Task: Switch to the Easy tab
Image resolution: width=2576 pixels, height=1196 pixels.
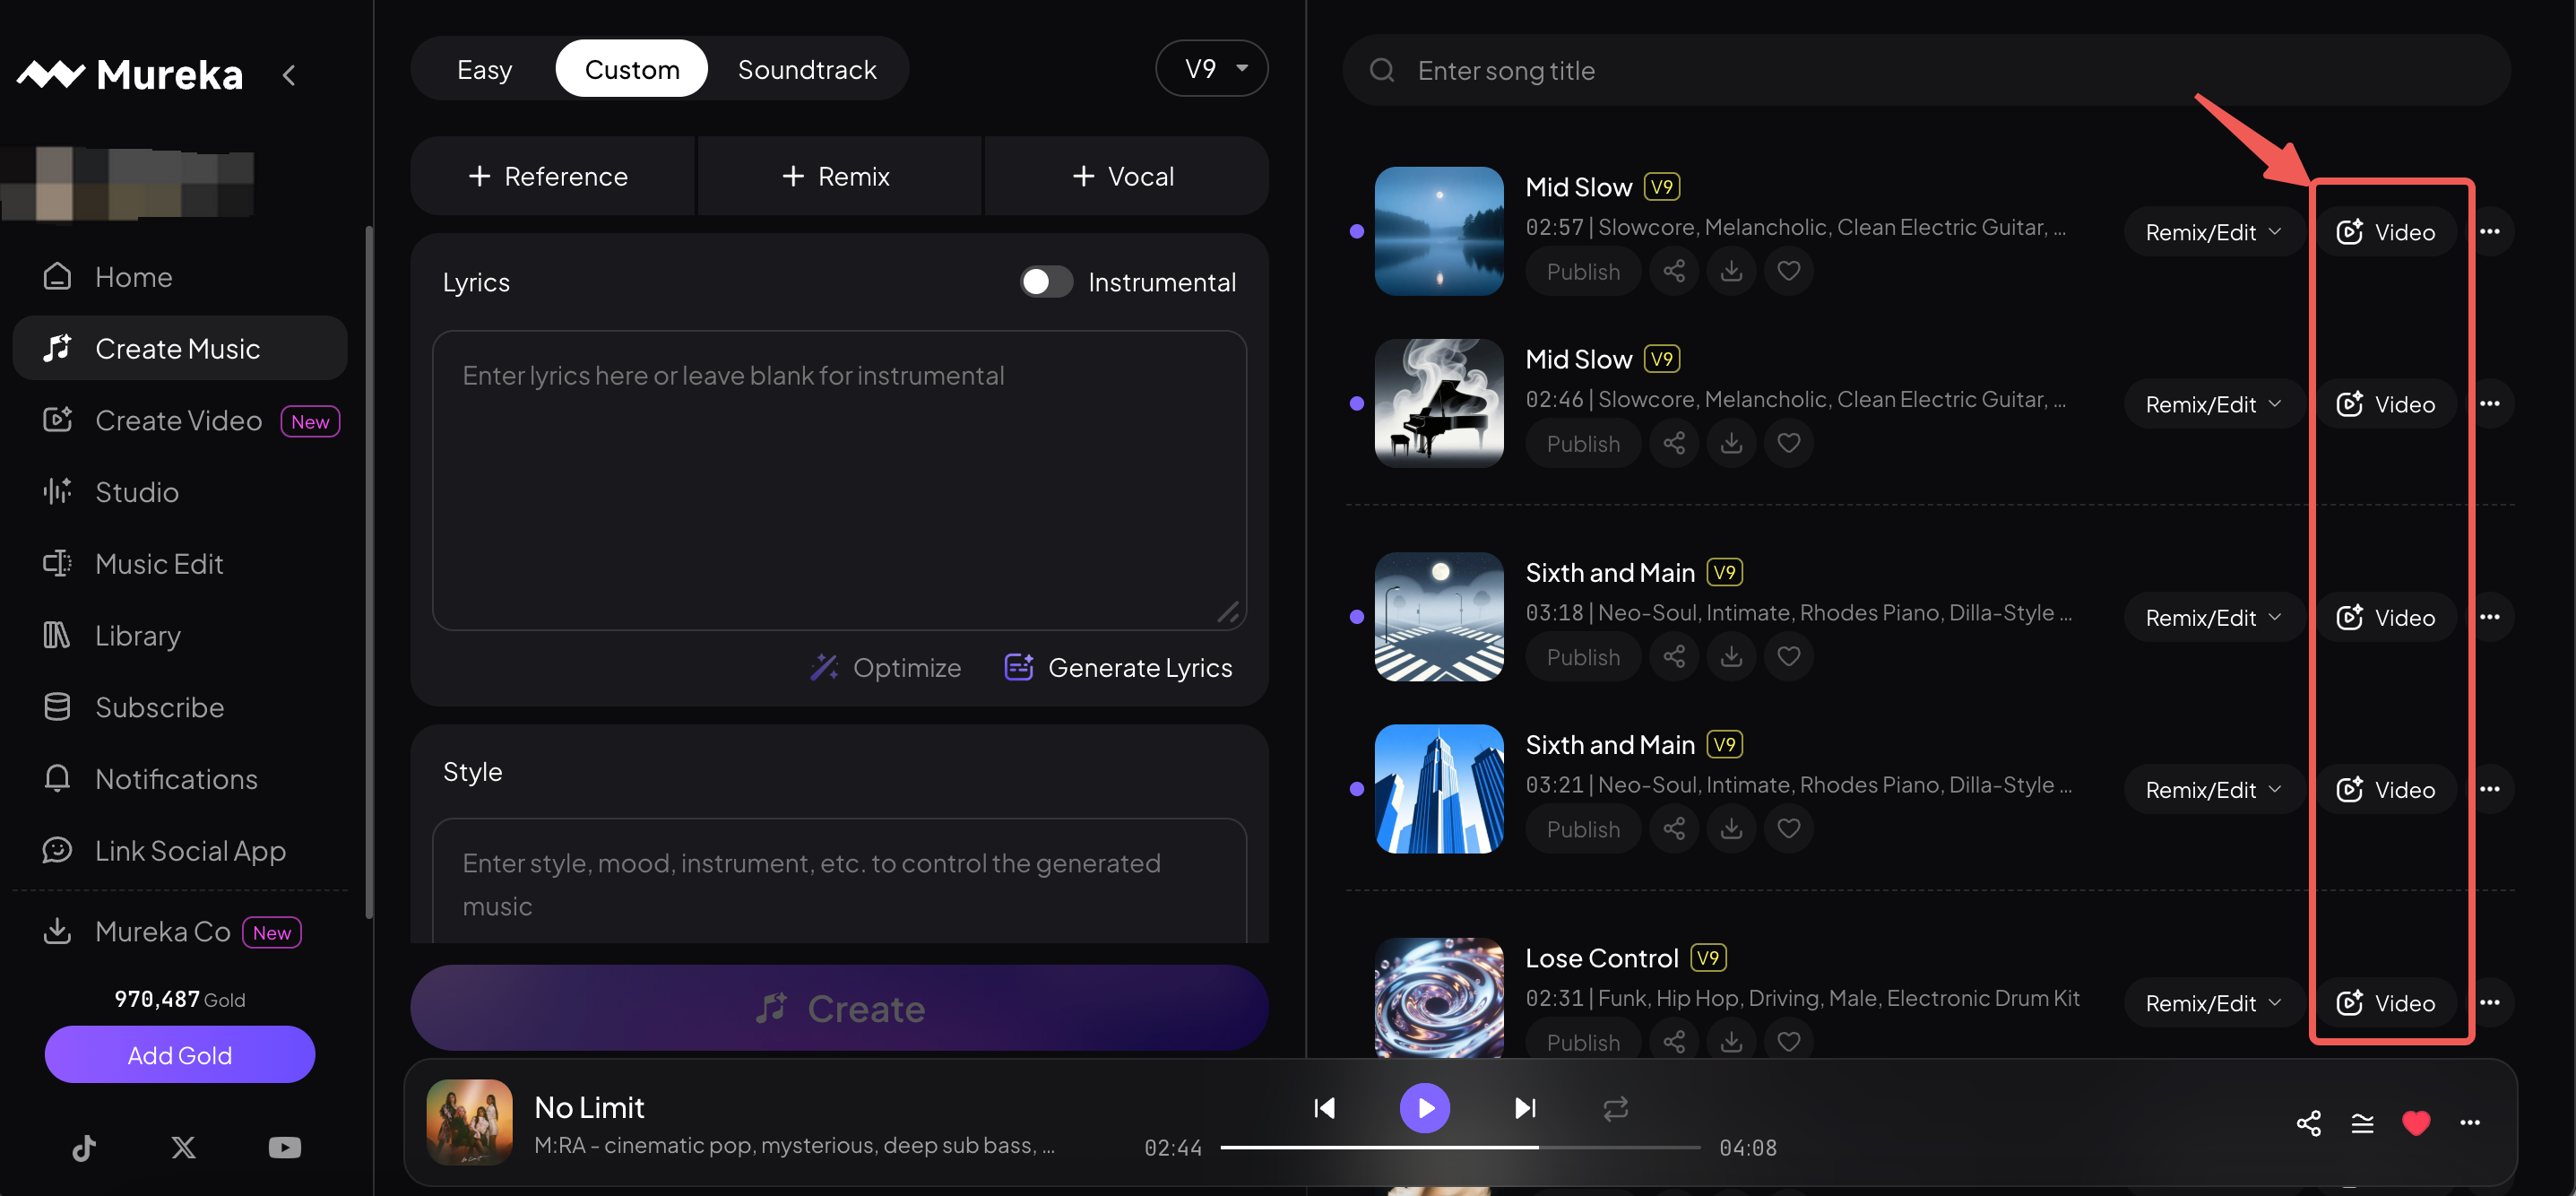Action: pos(484,69)
